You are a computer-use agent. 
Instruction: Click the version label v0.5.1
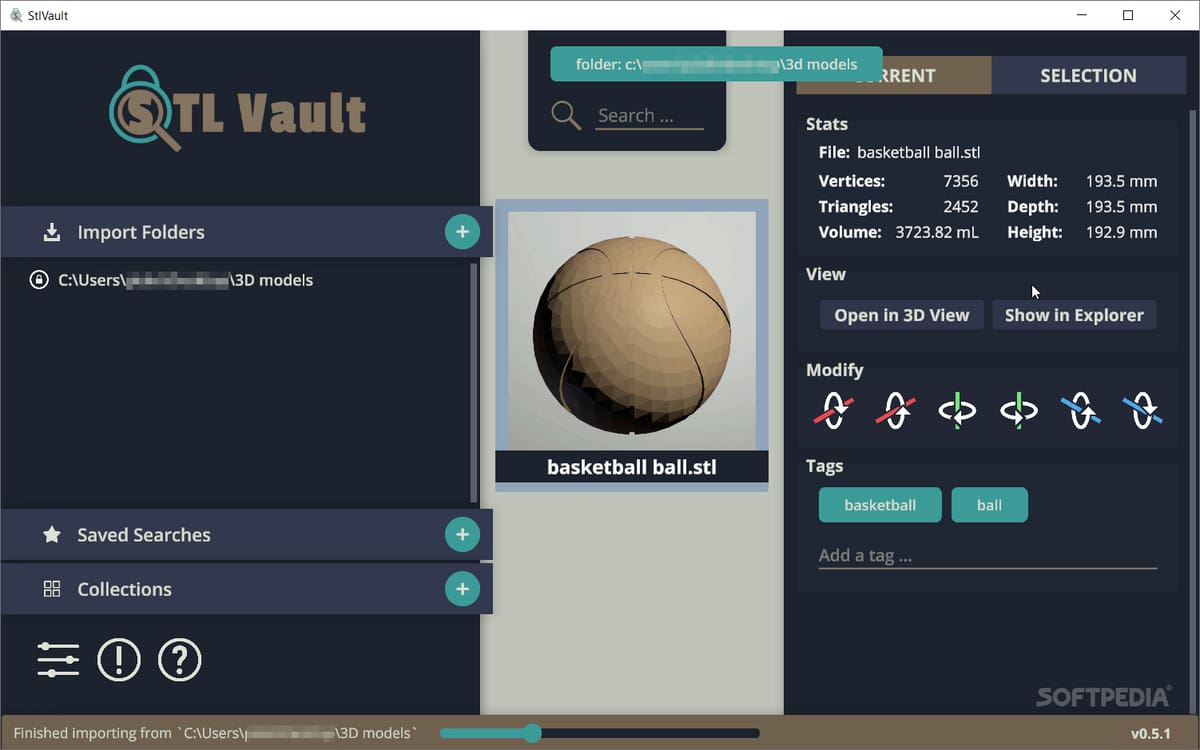point(1150,733)
